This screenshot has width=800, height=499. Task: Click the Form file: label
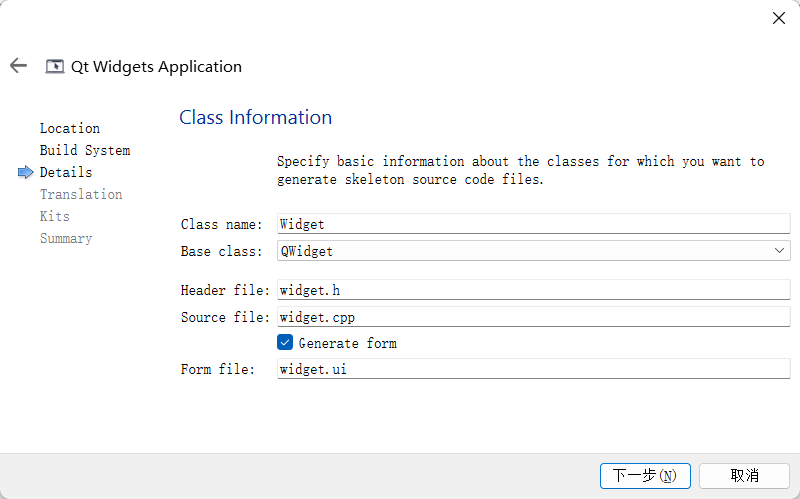pos(218,369)
